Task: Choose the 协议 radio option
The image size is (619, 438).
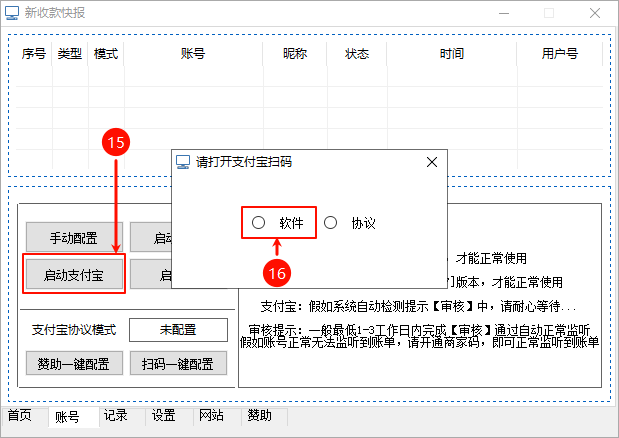Action: 331,223
